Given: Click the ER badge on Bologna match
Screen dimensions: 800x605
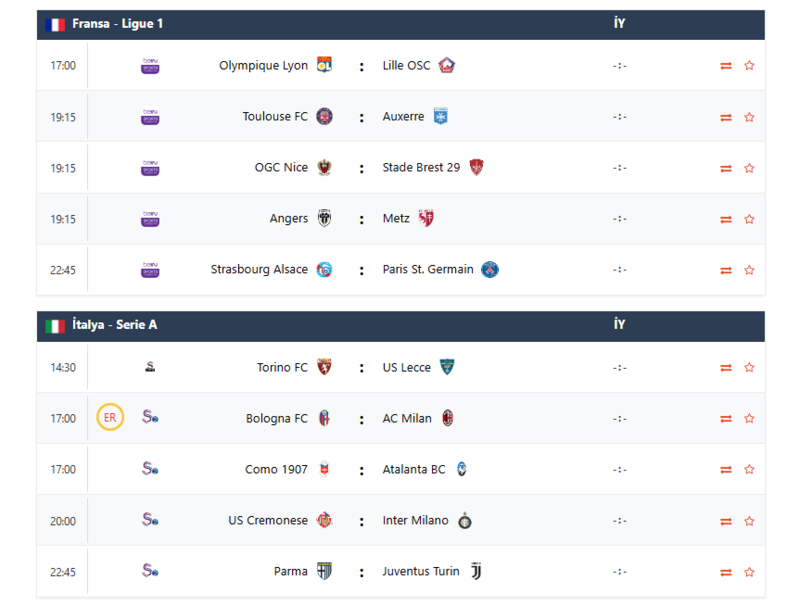Looking at the screenshot, I should pos(110,418).
